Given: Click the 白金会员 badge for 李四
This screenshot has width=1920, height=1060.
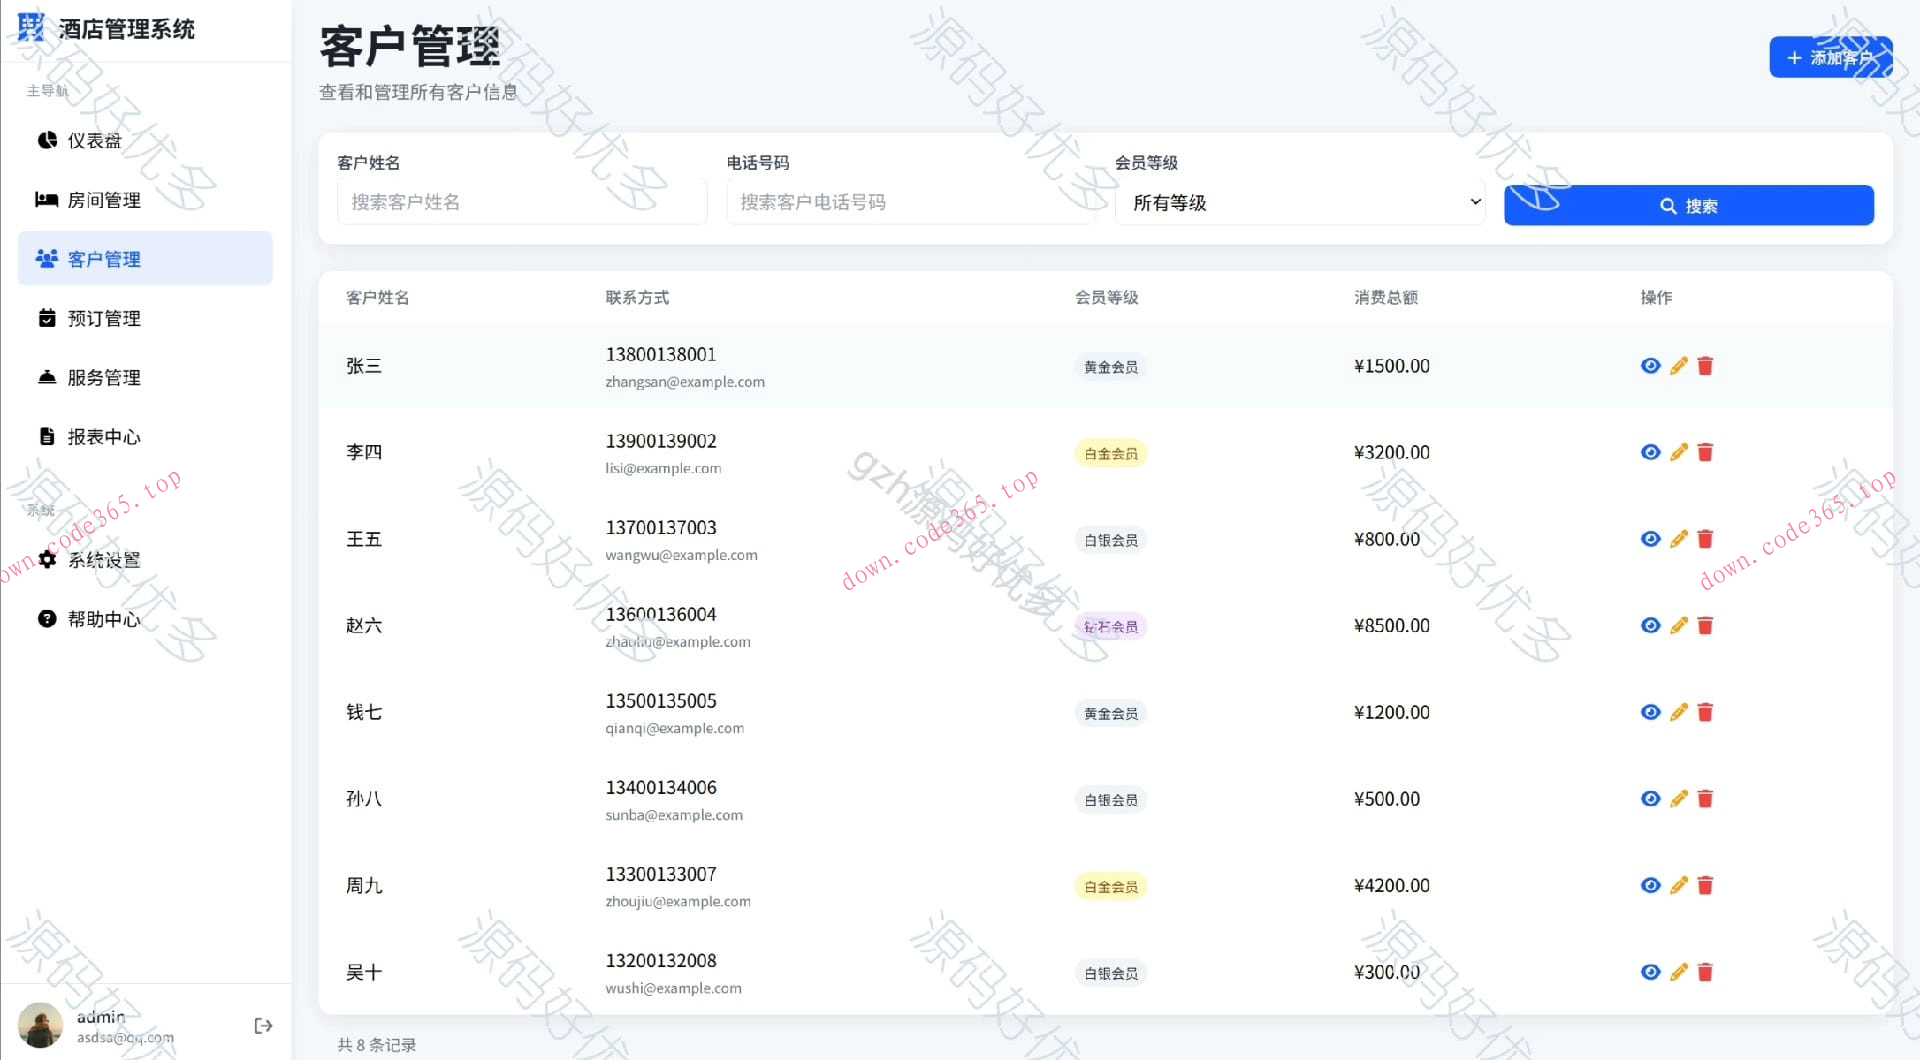Looking at the screenshot, I should (x=1111, y=453).
